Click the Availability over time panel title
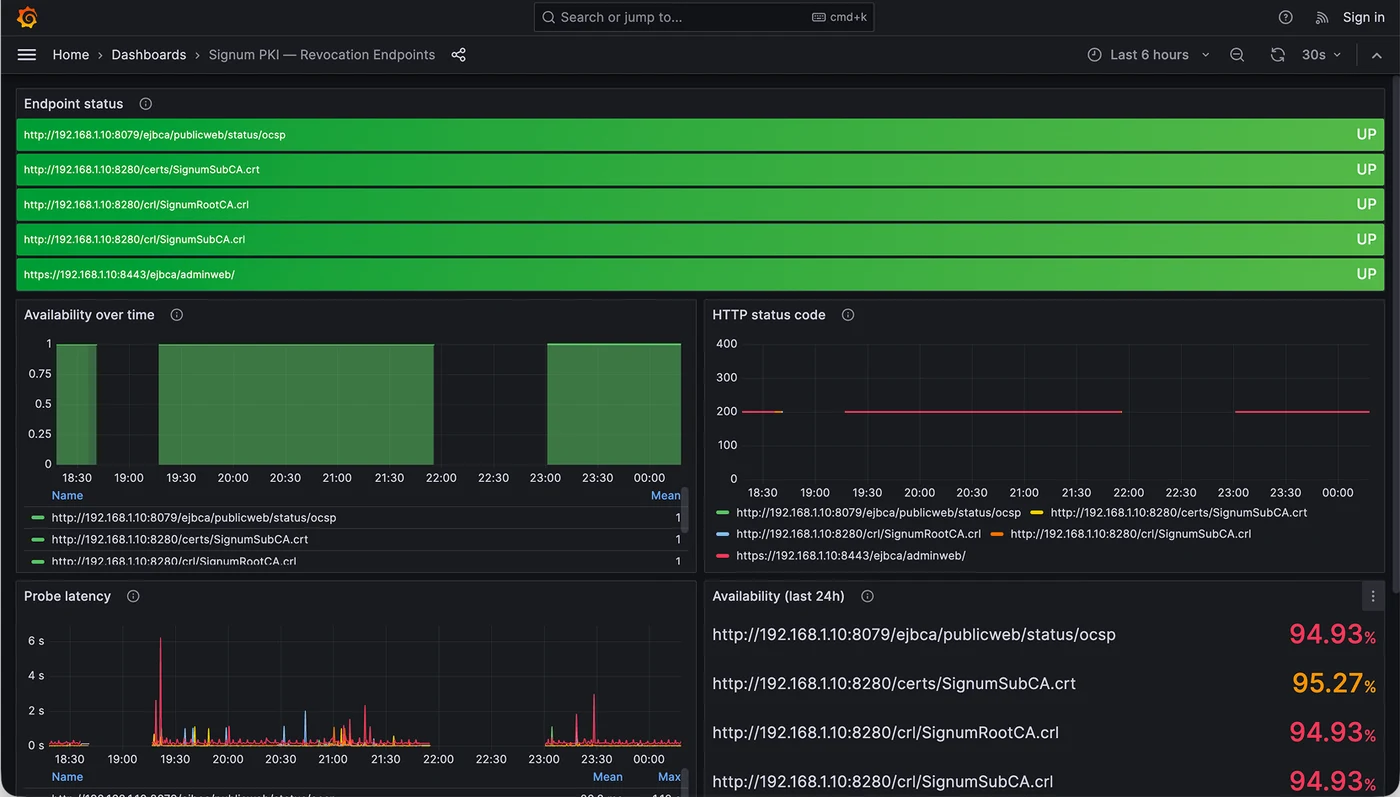Image resolution: width=1400 pixels, height=797 pixels. pos(89,315)
